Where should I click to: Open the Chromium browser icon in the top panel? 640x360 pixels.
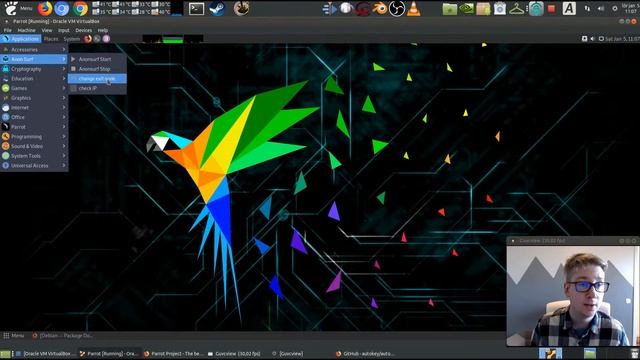pyautogui.click(x=62, y=8)
